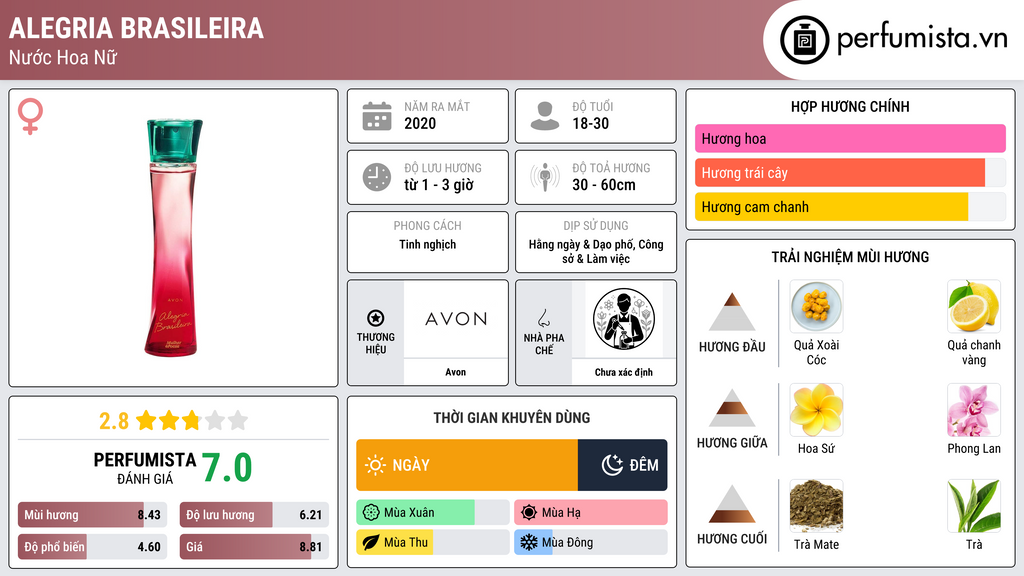Screen dimensions: 1024x576
Task: Select the dark Đêm nighttime segment
Action: click(x=622, y=465)
